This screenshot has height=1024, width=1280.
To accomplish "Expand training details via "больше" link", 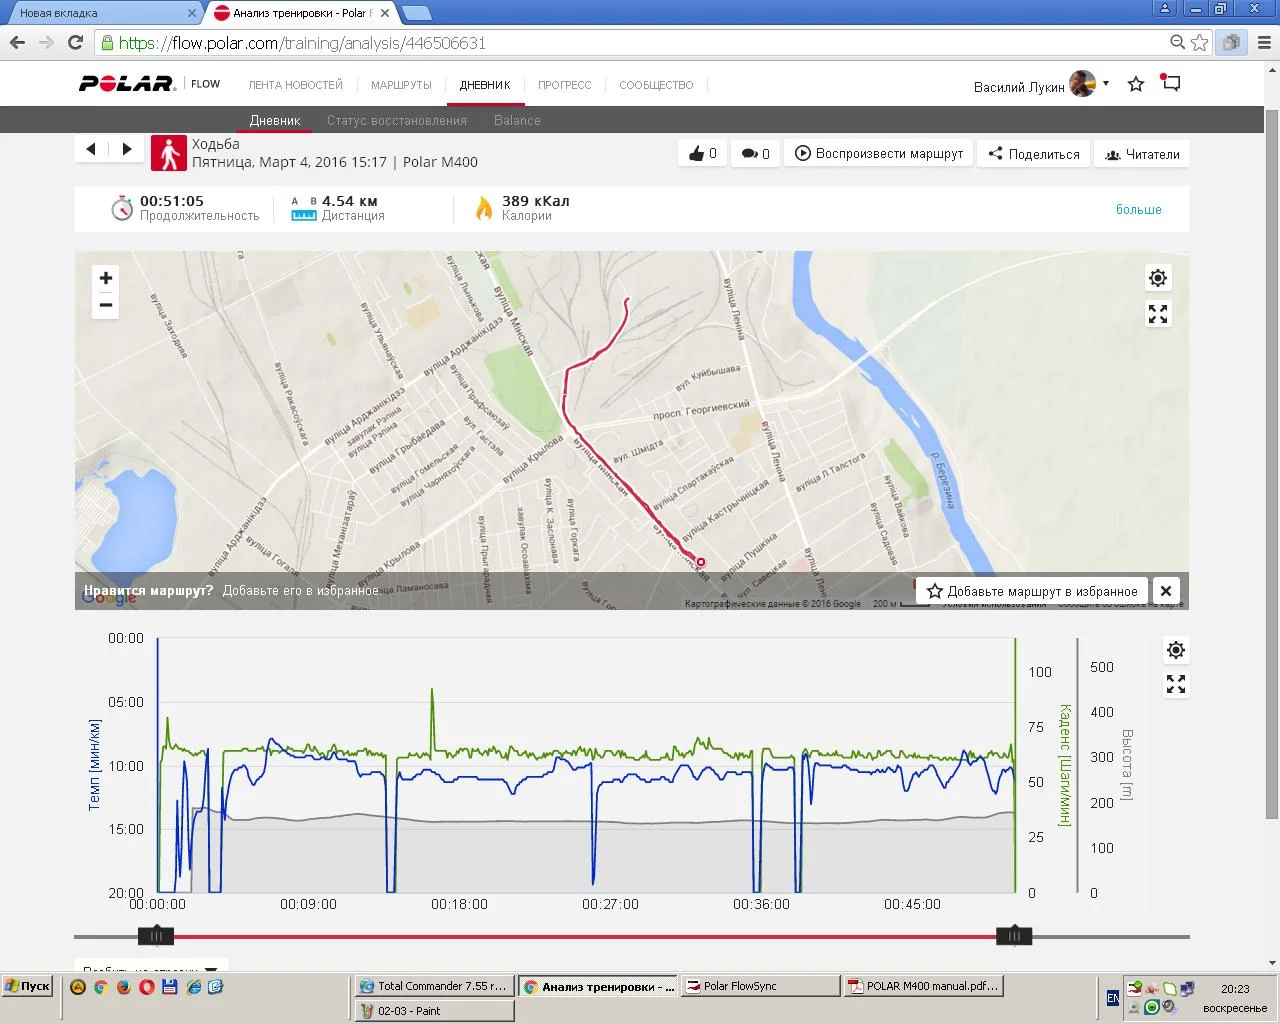I will [1138, 210].
